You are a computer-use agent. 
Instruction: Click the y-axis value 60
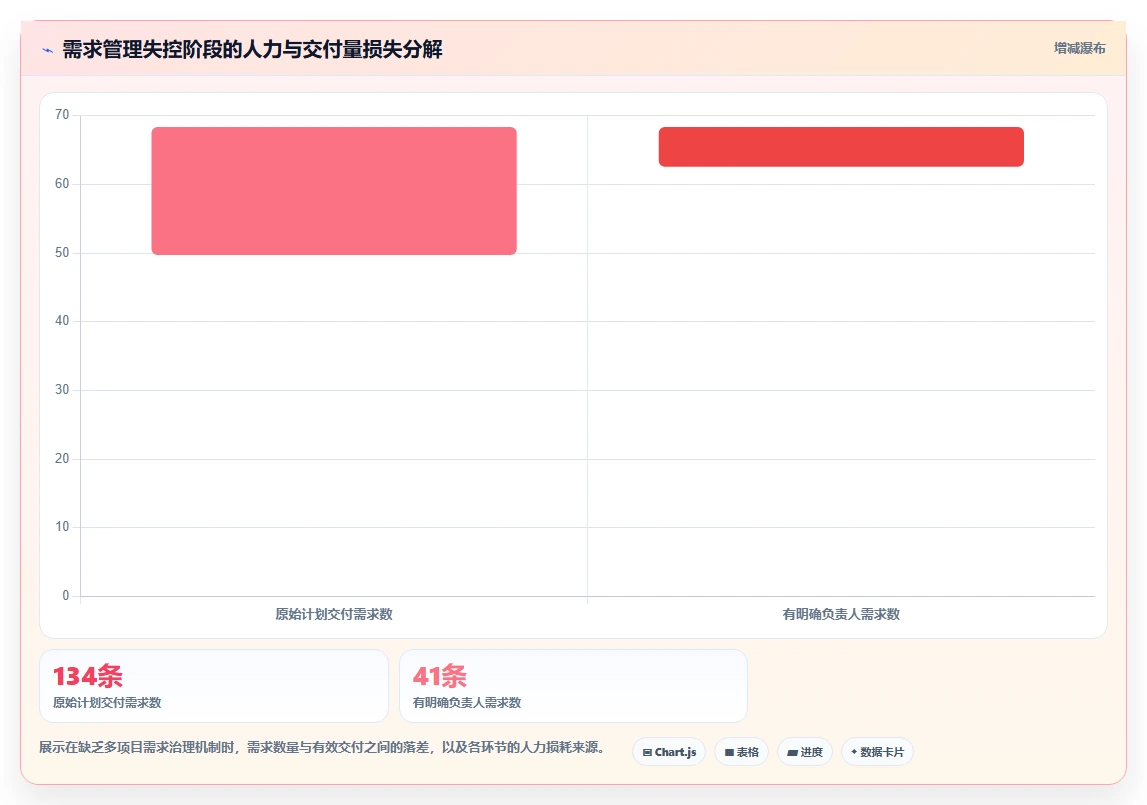point(62,184)
